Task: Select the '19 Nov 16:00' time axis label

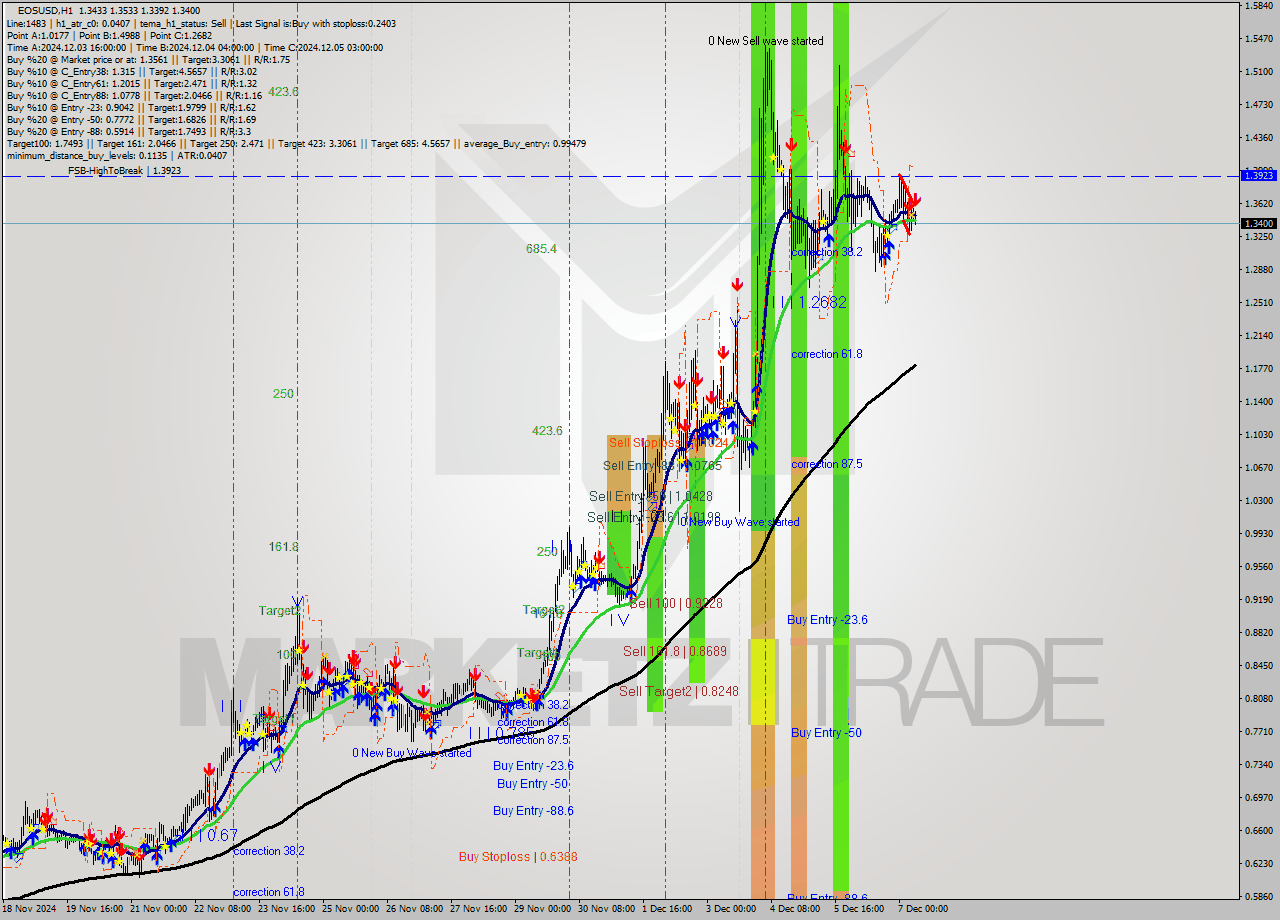Action: pyautogui.click(x=94, y=909)
